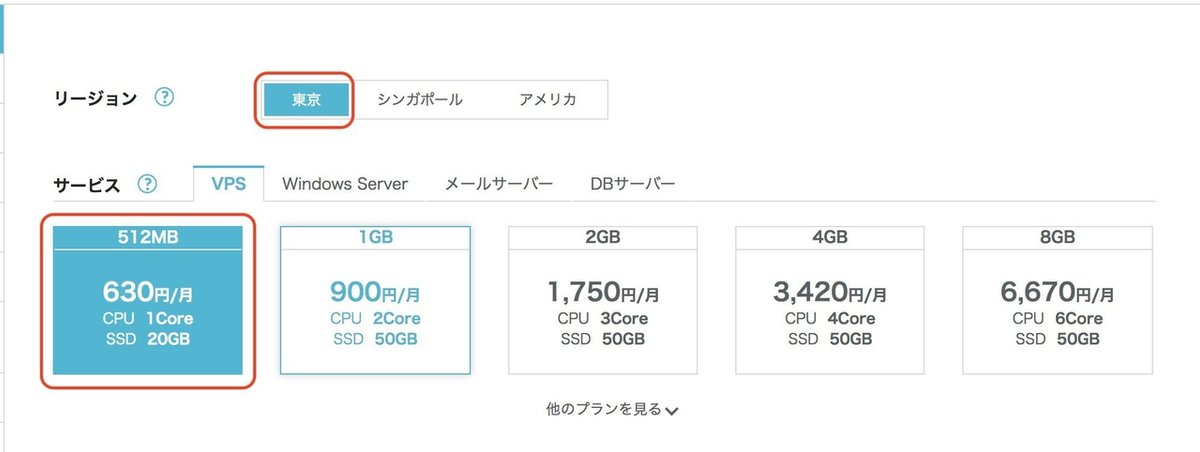Image resolution: width=1200 pixels, height=452 pixels.
Task: Click the 8GB header label
Action: [1057, 237]
